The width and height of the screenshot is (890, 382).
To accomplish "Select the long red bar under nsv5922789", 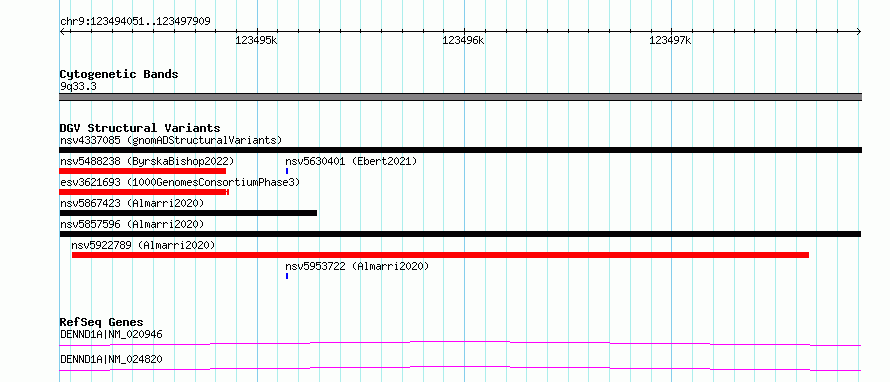I will (x=440, y=255).
